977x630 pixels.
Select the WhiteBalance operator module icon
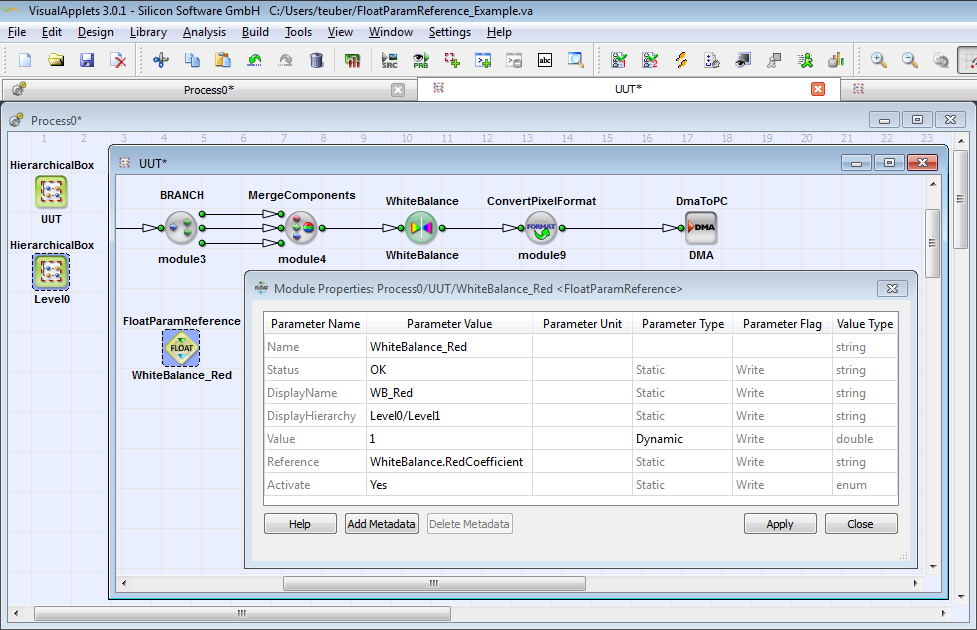(421, 228)
